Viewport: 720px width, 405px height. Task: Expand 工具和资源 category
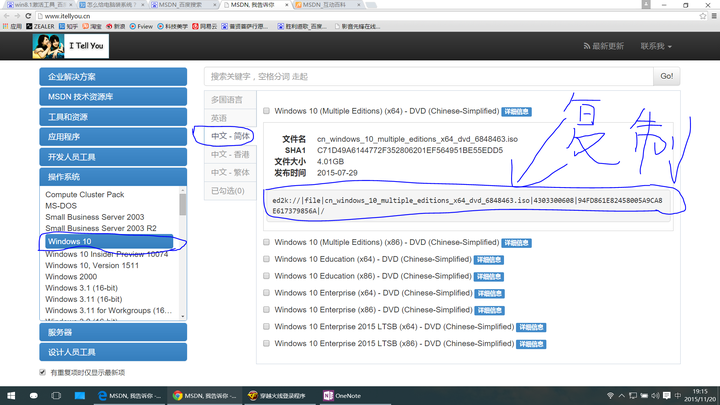click(x=113, y=117)
